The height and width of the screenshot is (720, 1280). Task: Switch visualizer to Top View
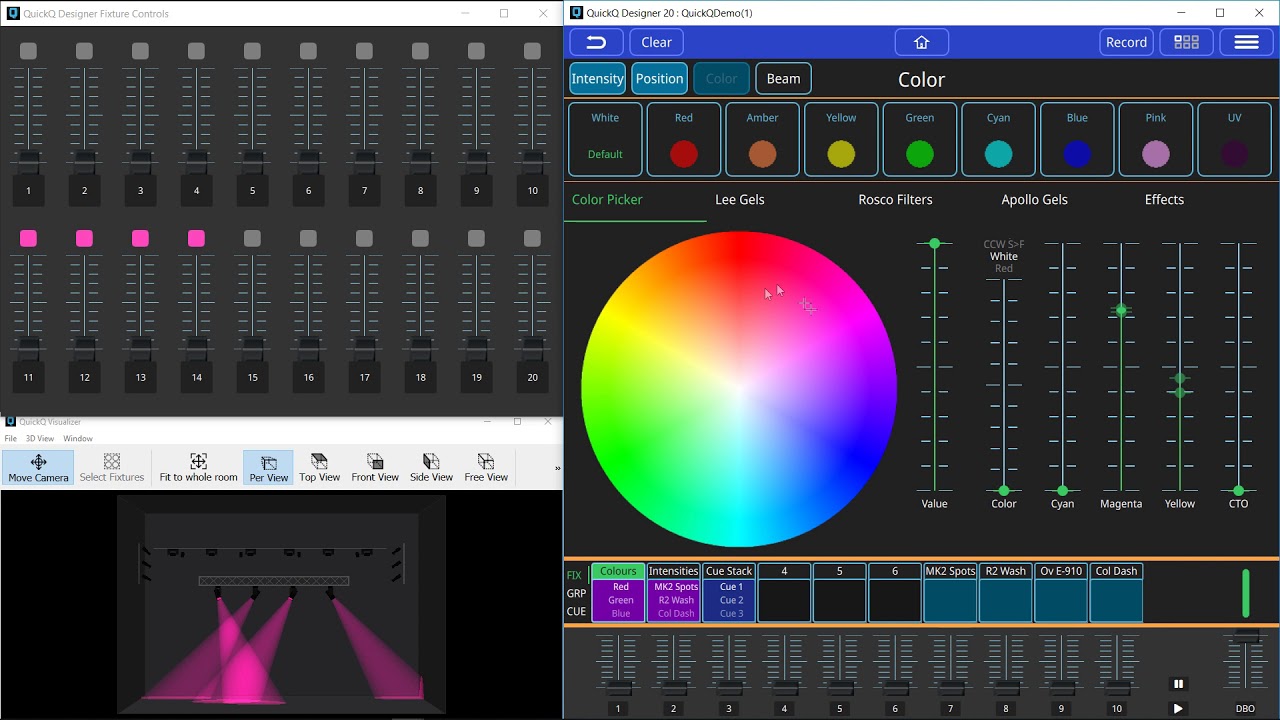click(320, 467)
